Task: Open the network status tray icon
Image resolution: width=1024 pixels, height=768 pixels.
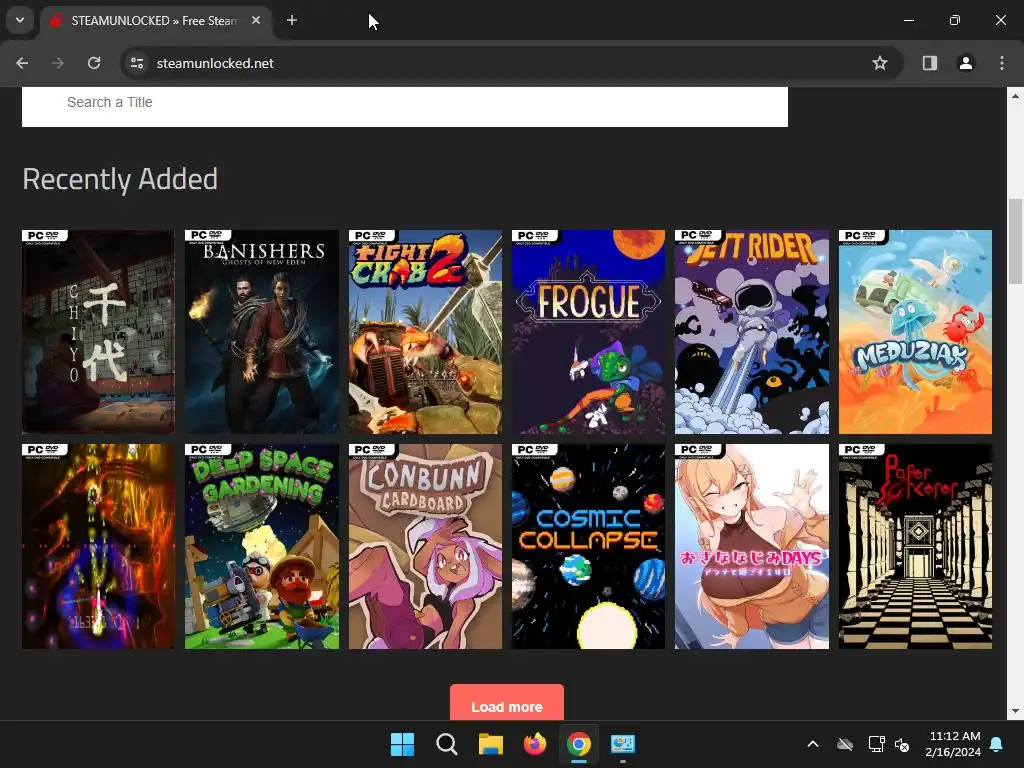Action: click(876, 744)
